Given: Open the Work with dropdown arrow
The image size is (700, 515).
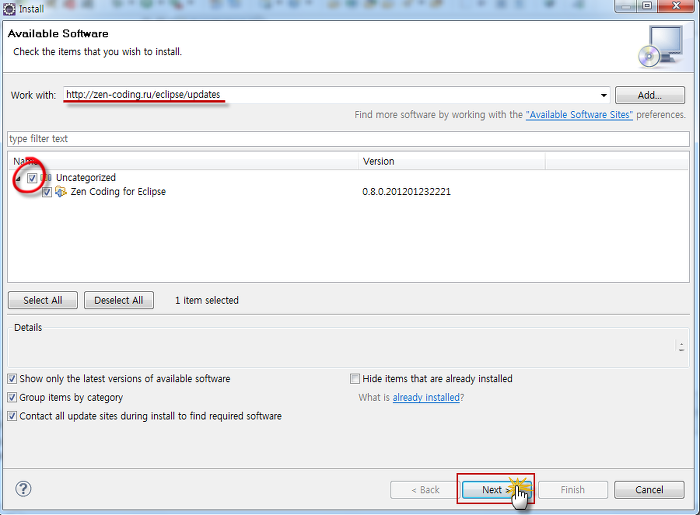Looking at the screenshot, I should pyautogui.click(x=604, y=95).
